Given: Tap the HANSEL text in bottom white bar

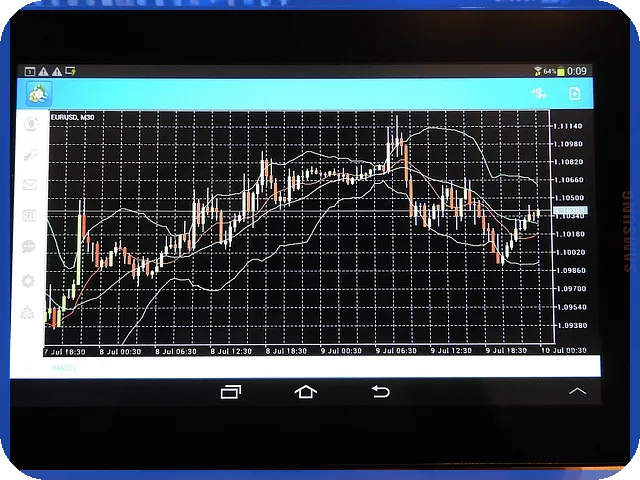Looking at the screenshot, I should pyautogui.click(x=63, y=368).
